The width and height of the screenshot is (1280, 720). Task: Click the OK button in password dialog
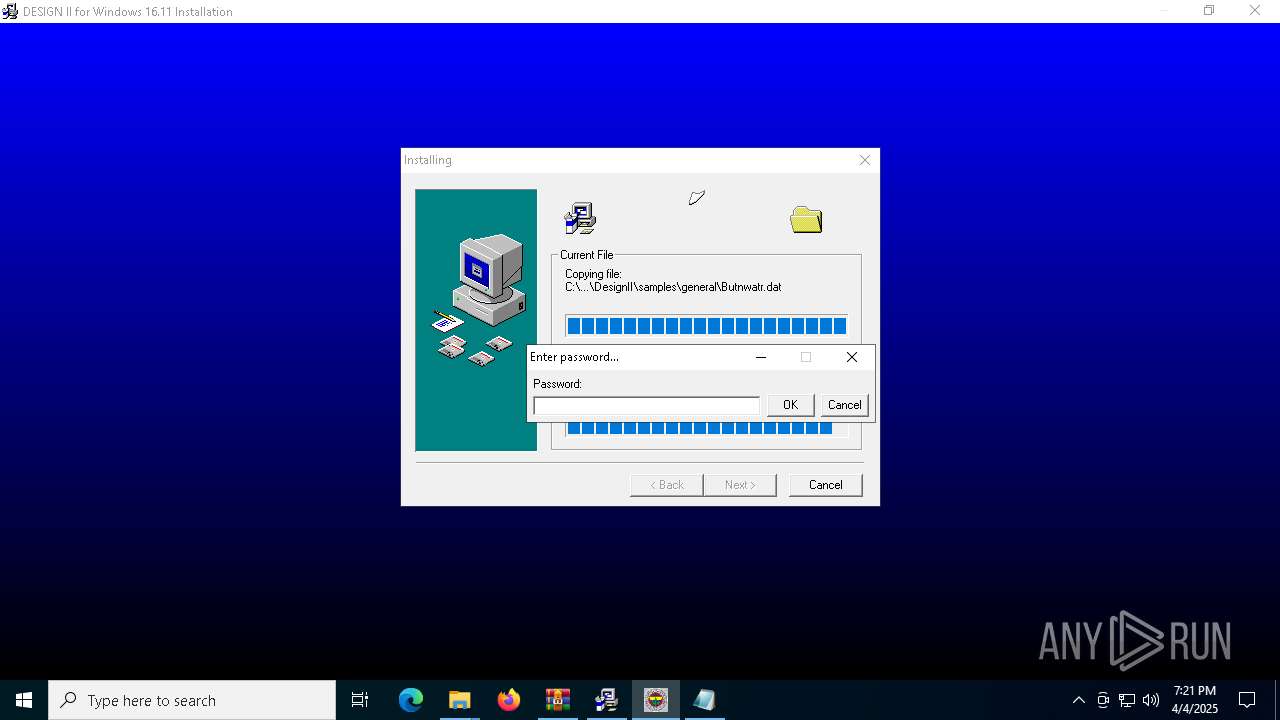click(x=790, y=405)
